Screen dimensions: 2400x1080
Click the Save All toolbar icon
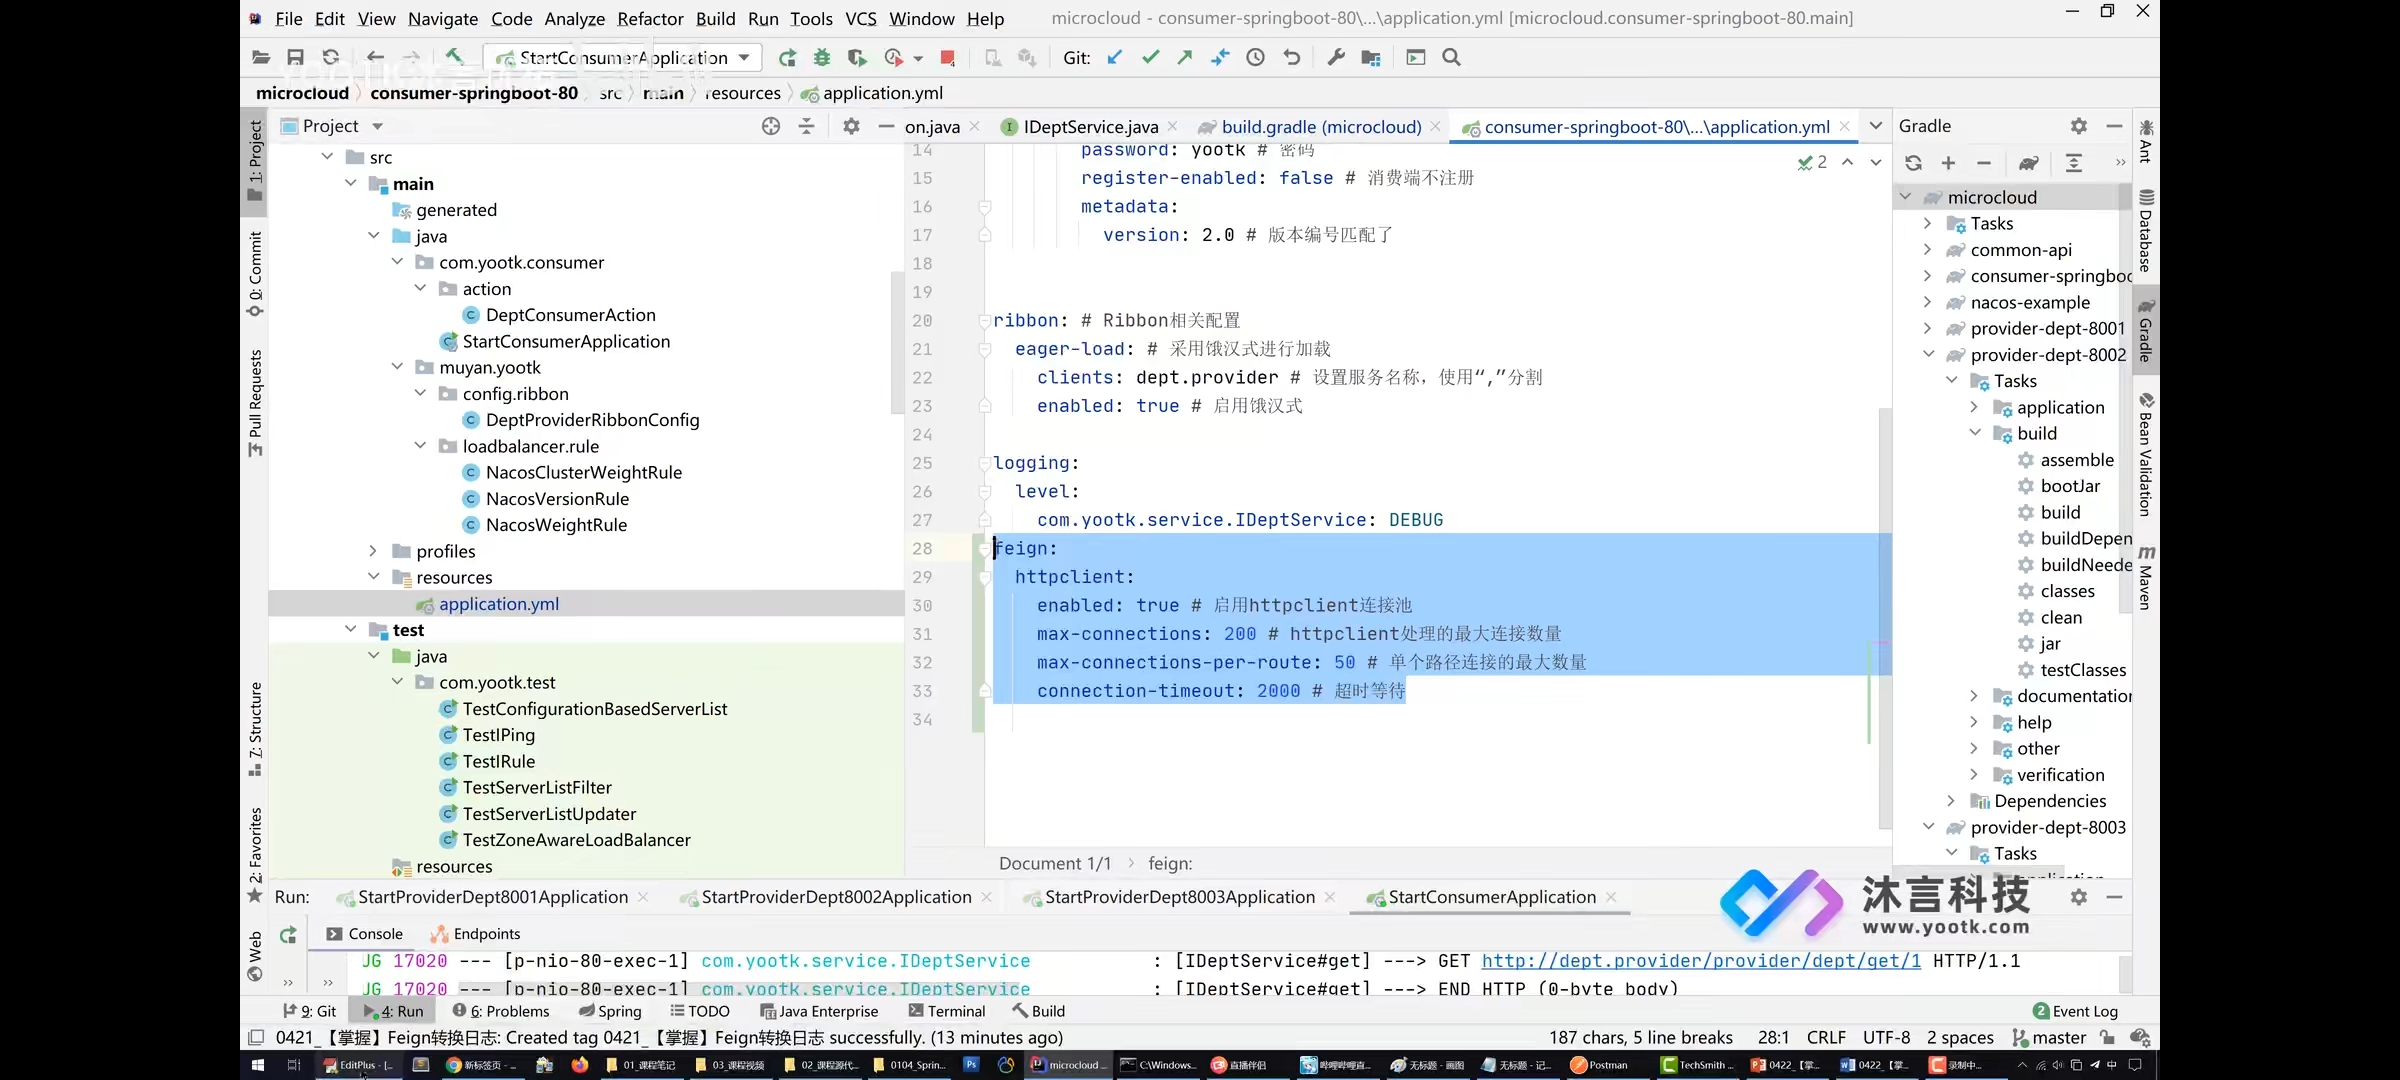click(x=295, y=58)
